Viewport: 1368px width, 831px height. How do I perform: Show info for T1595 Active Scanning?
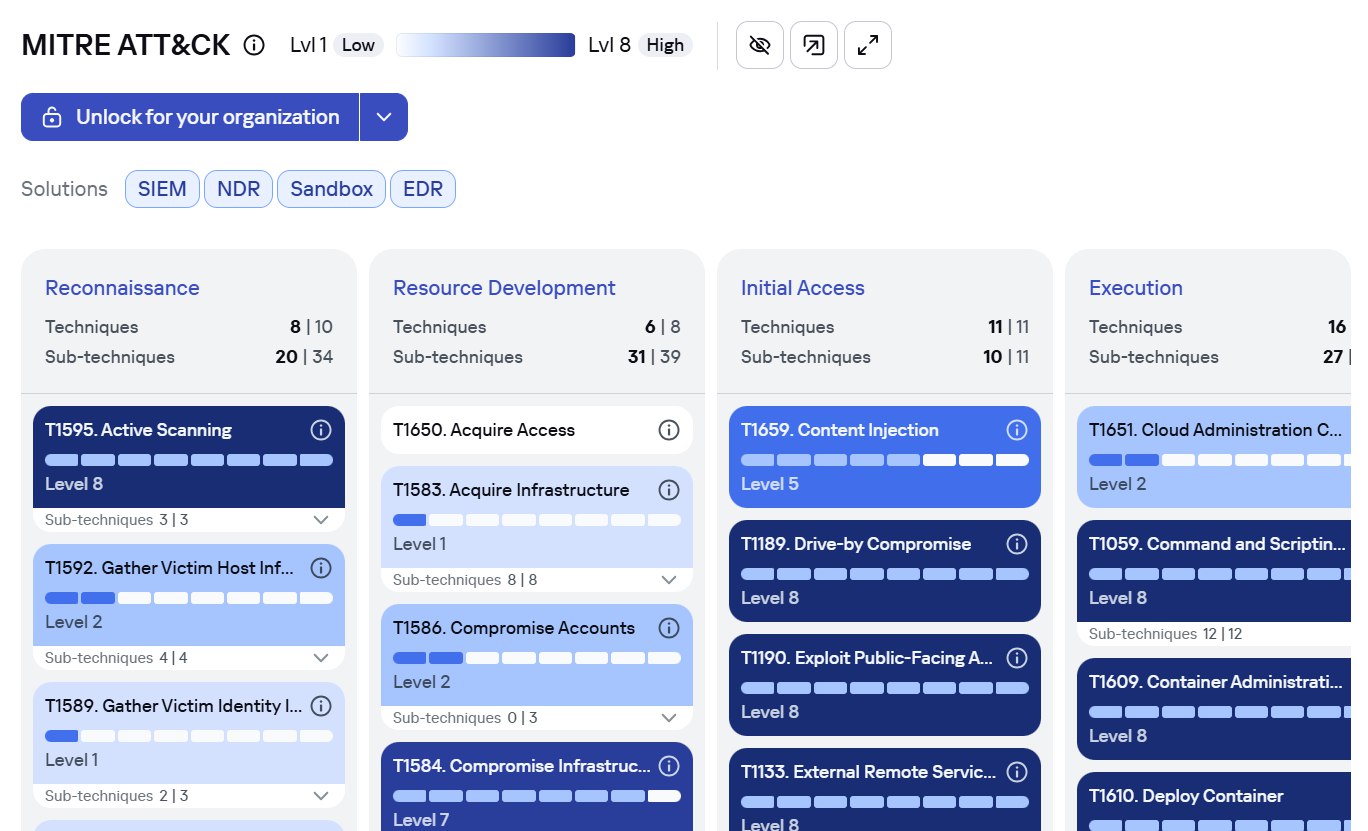tap(321, 430)
